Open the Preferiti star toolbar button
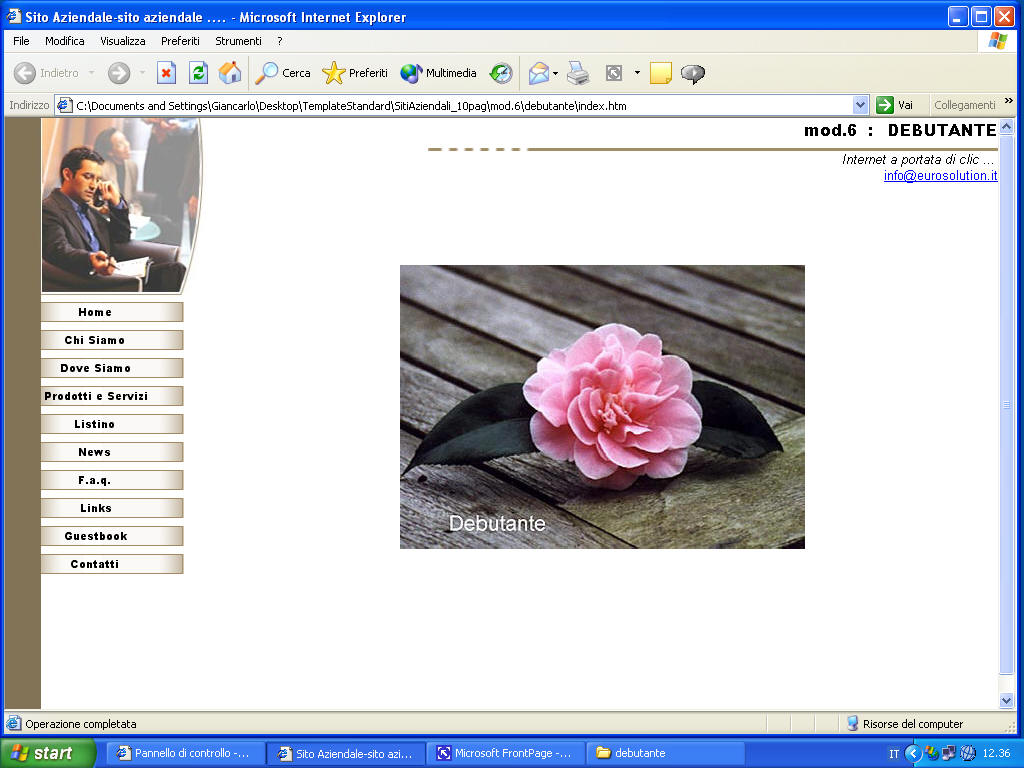 (355, 73)
